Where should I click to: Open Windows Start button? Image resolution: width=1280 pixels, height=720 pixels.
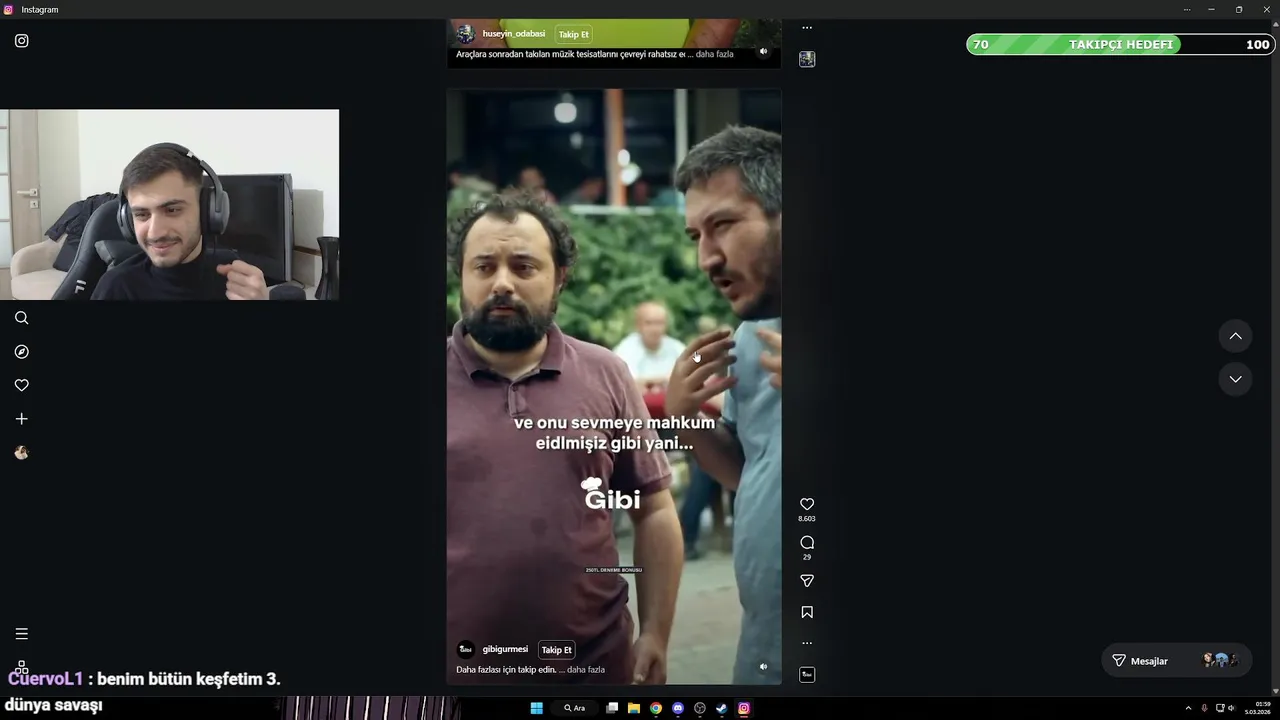pyautogui.click(x=536, y=708)
